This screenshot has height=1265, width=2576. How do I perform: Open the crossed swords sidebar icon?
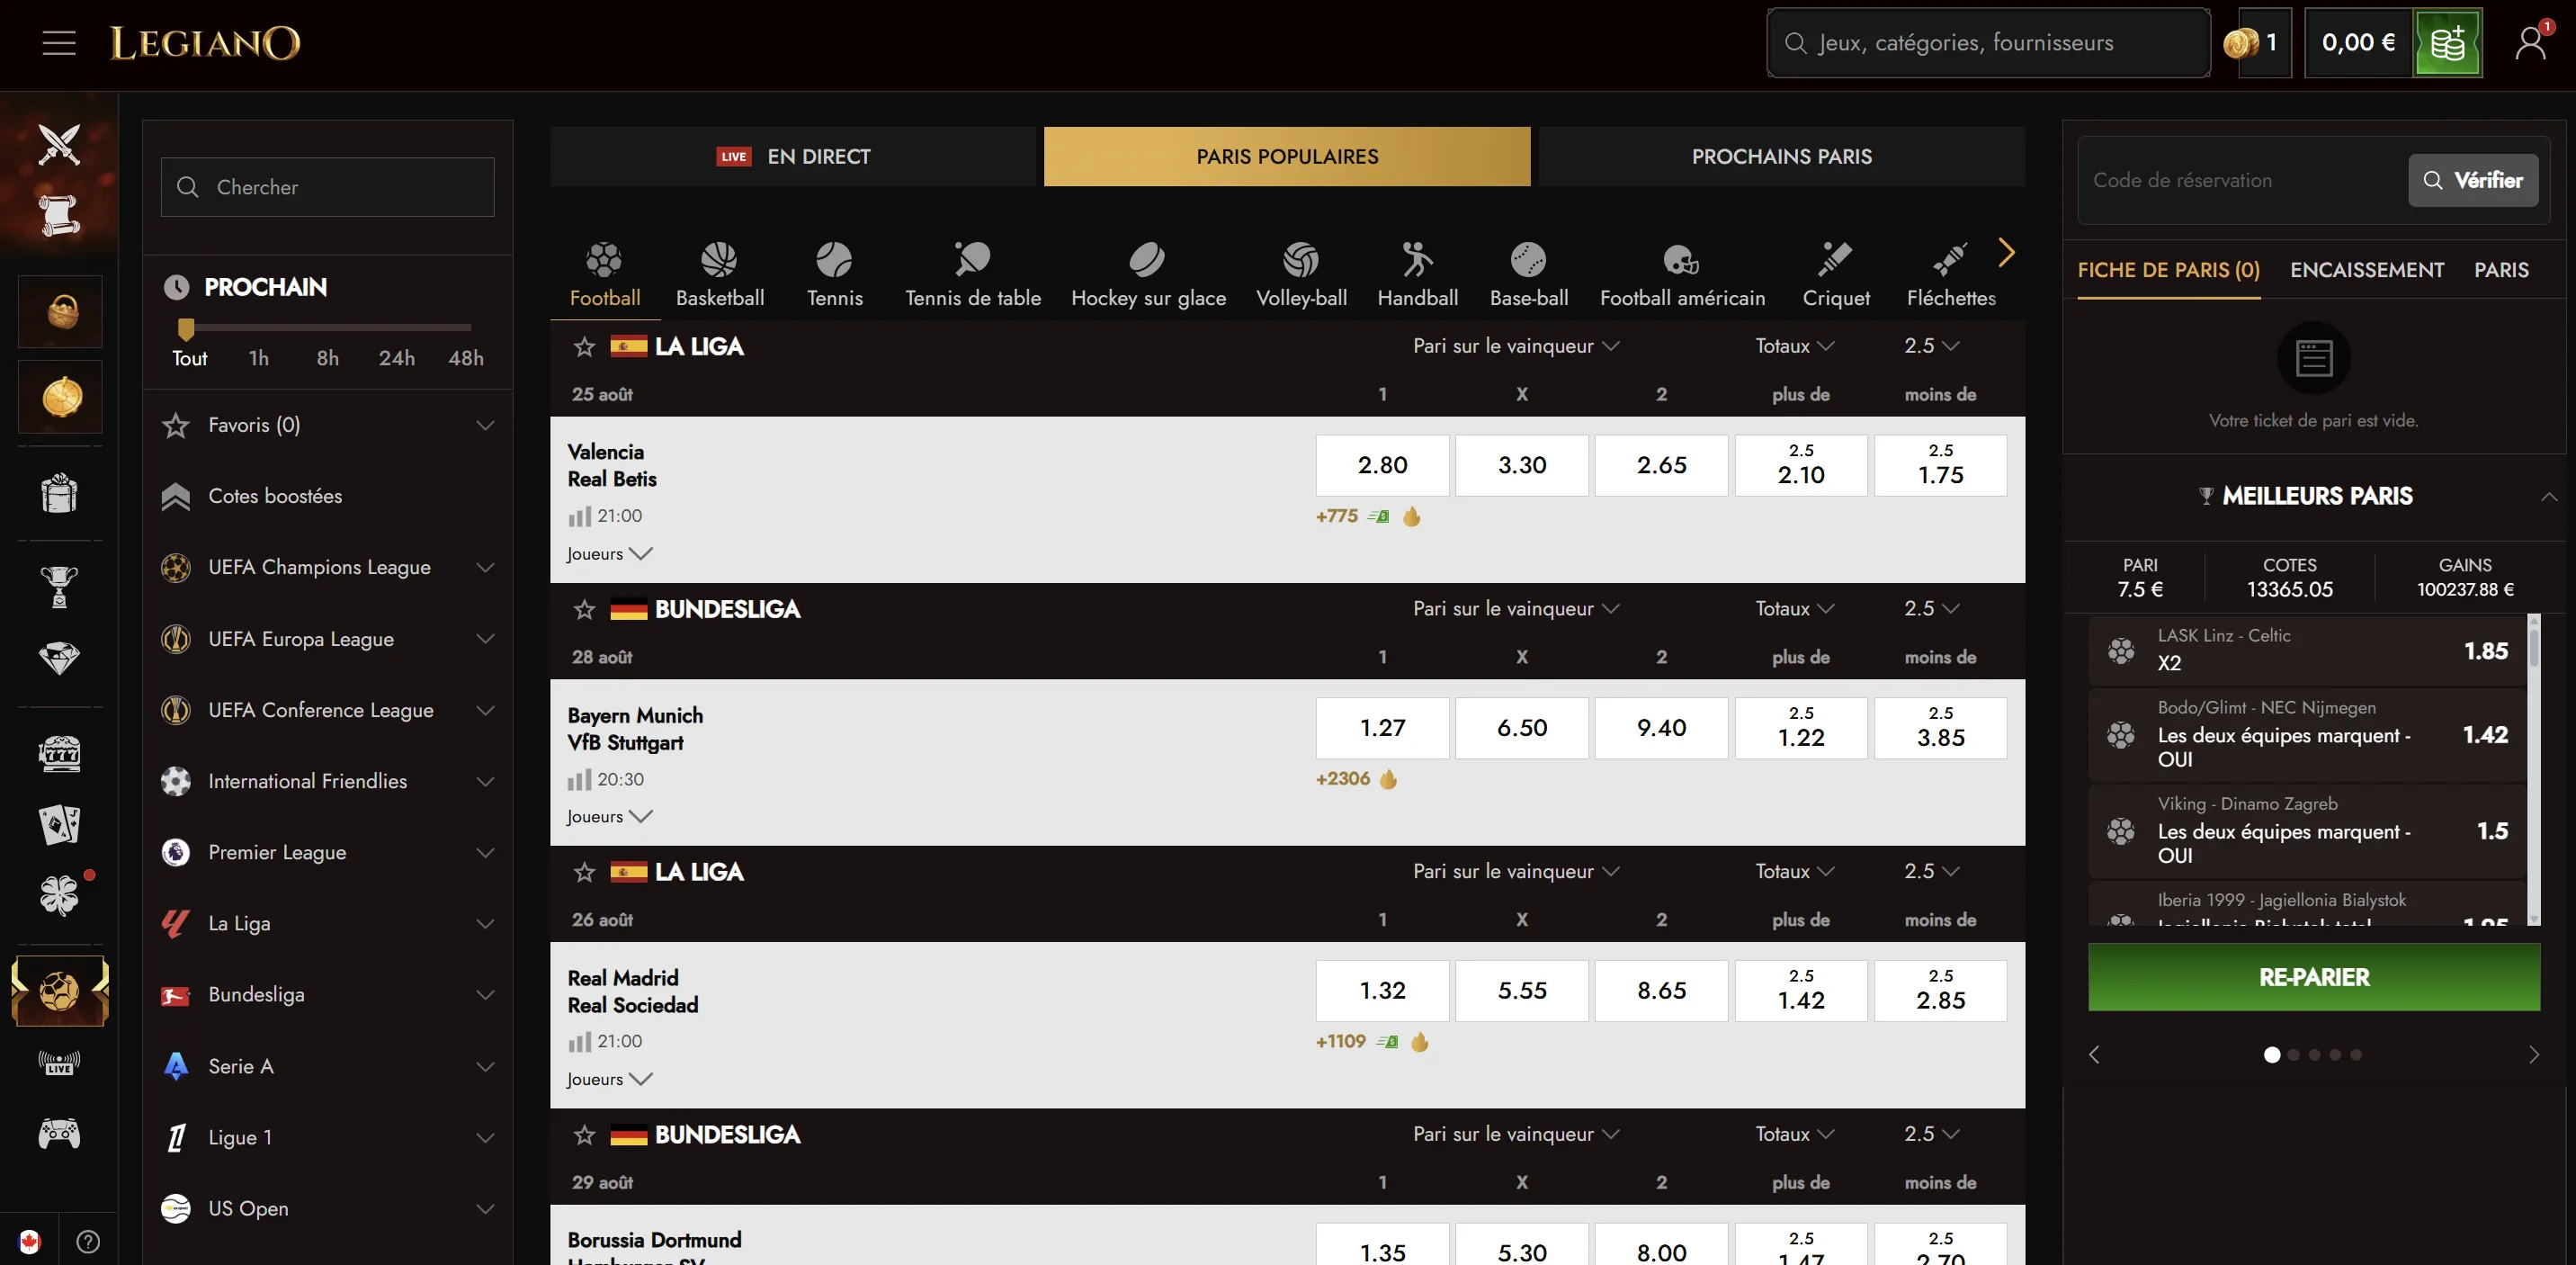point(59,144)
